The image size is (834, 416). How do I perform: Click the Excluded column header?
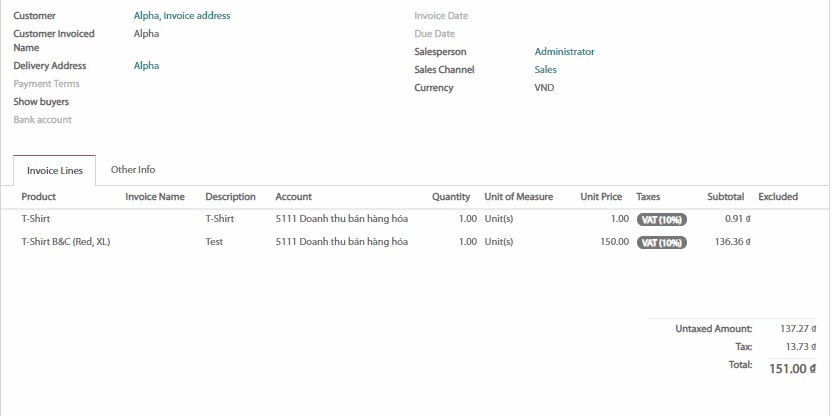pos(778,197)
